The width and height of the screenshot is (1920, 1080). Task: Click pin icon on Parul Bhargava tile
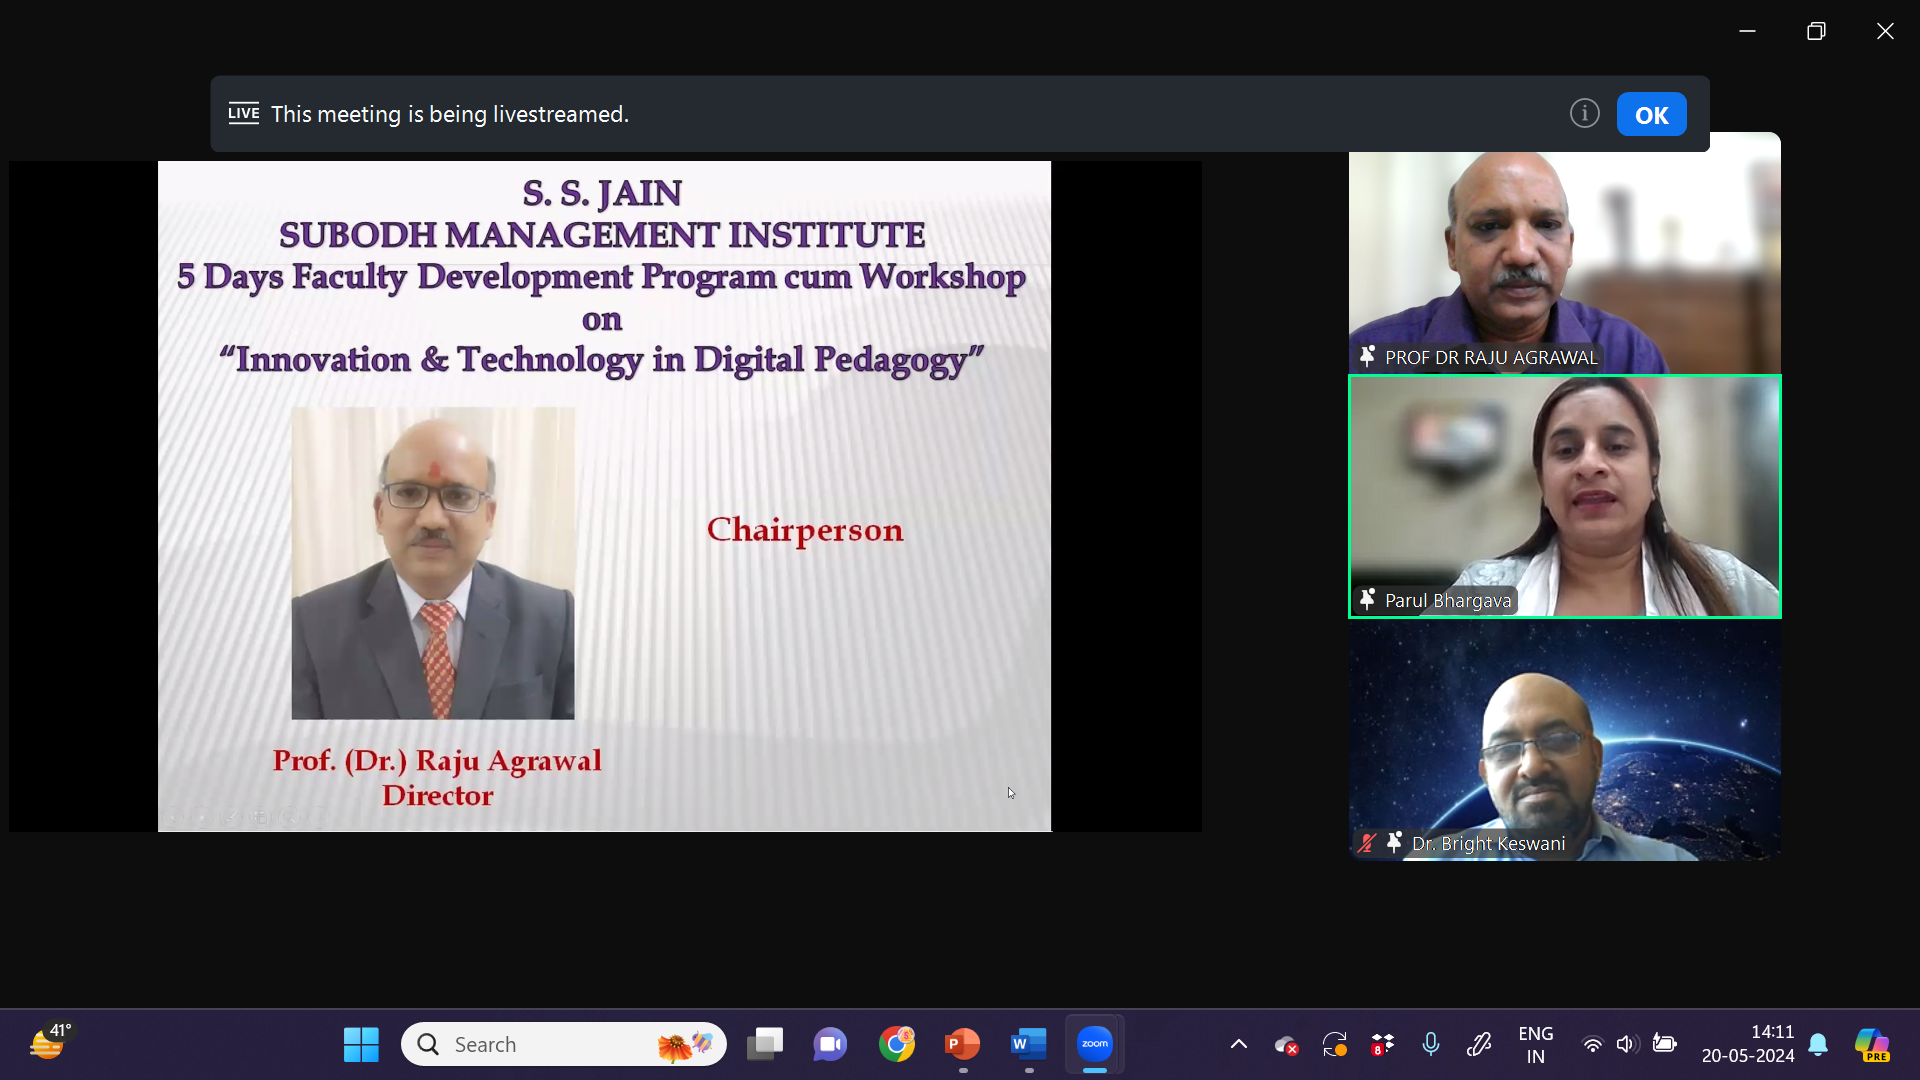point(1367,600)
